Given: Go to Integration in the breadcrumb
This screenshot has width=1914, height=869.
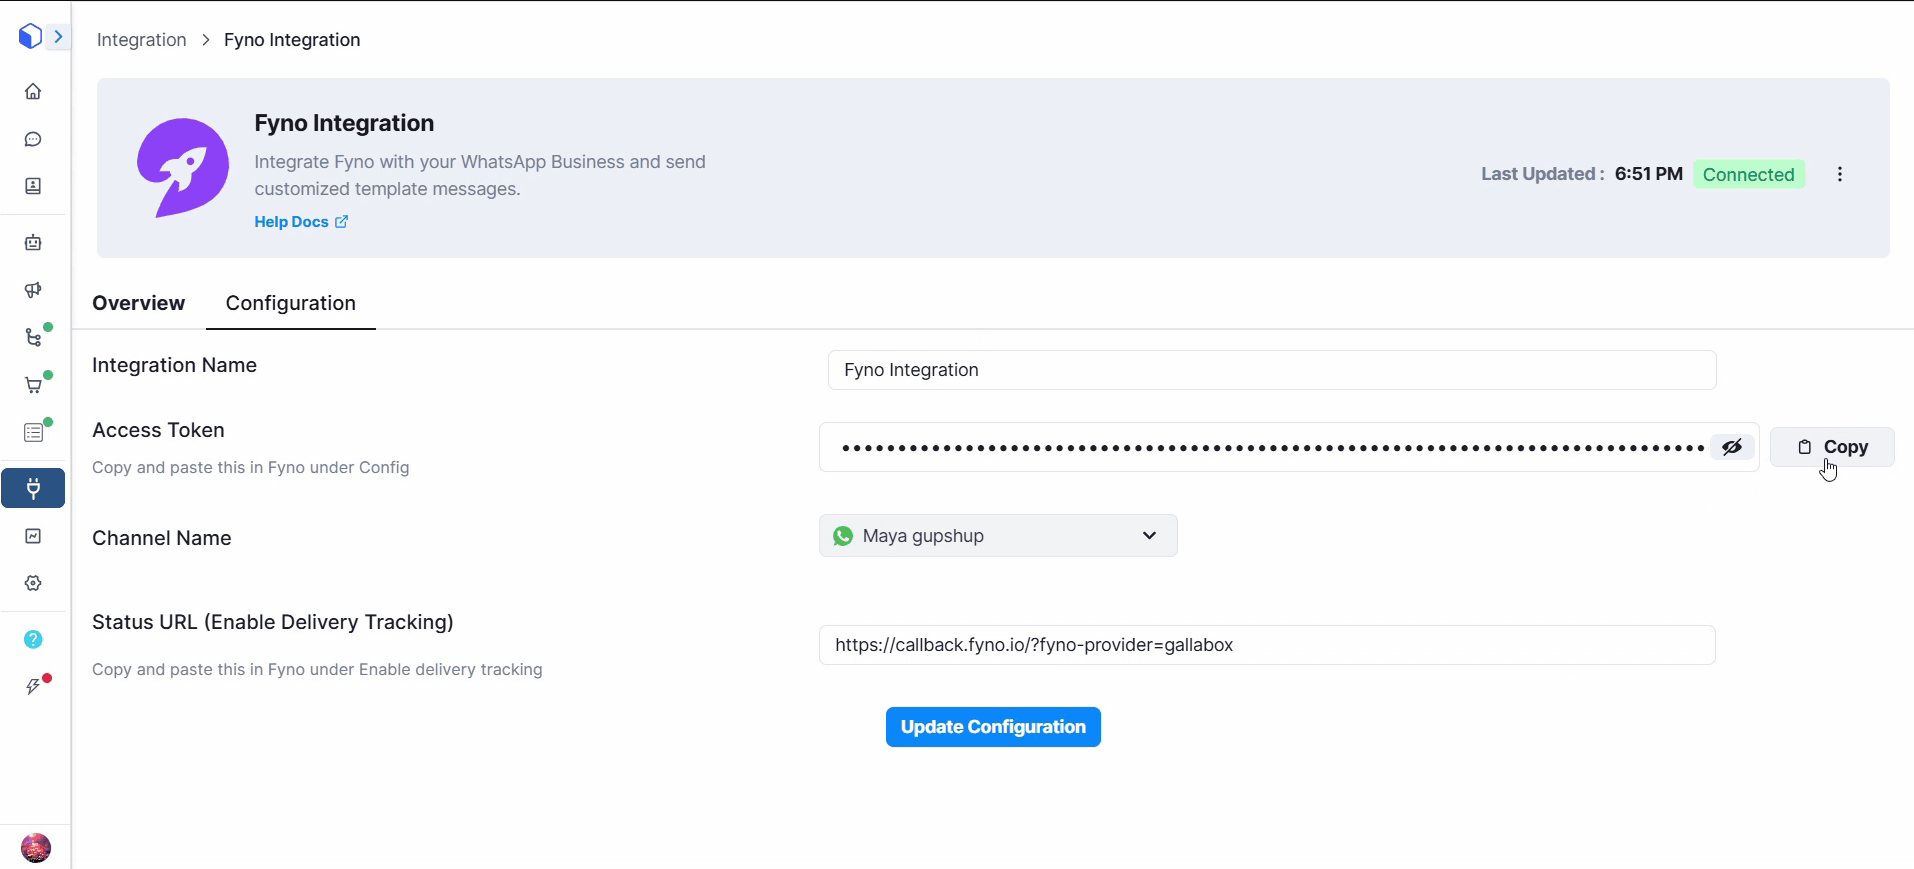Looking at the screenshot, I should (141, 40).
